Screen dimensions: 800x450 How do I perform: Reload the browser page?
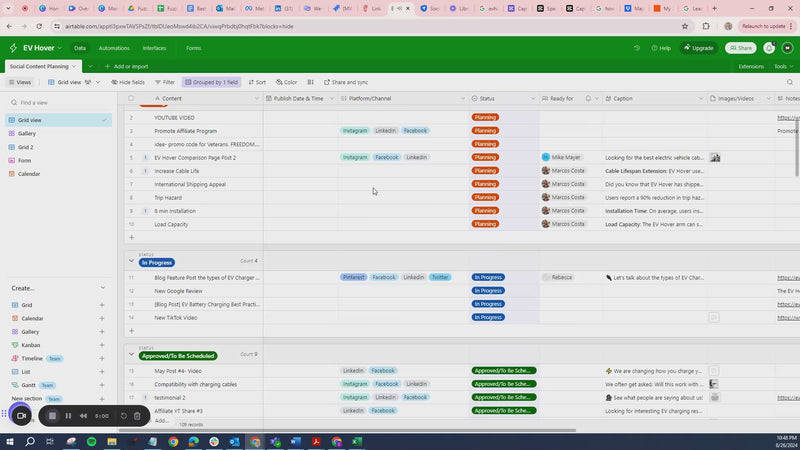pyautogui.click(x=39, y=26)
